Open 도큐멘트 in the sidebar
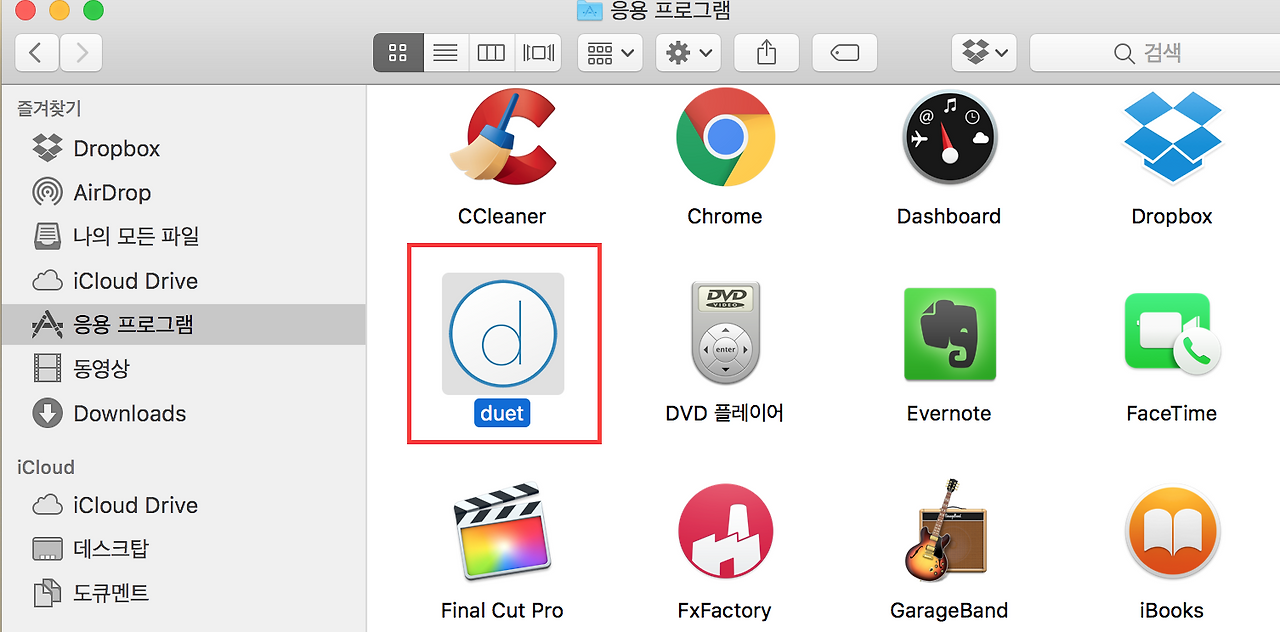 tap(183, 593)
